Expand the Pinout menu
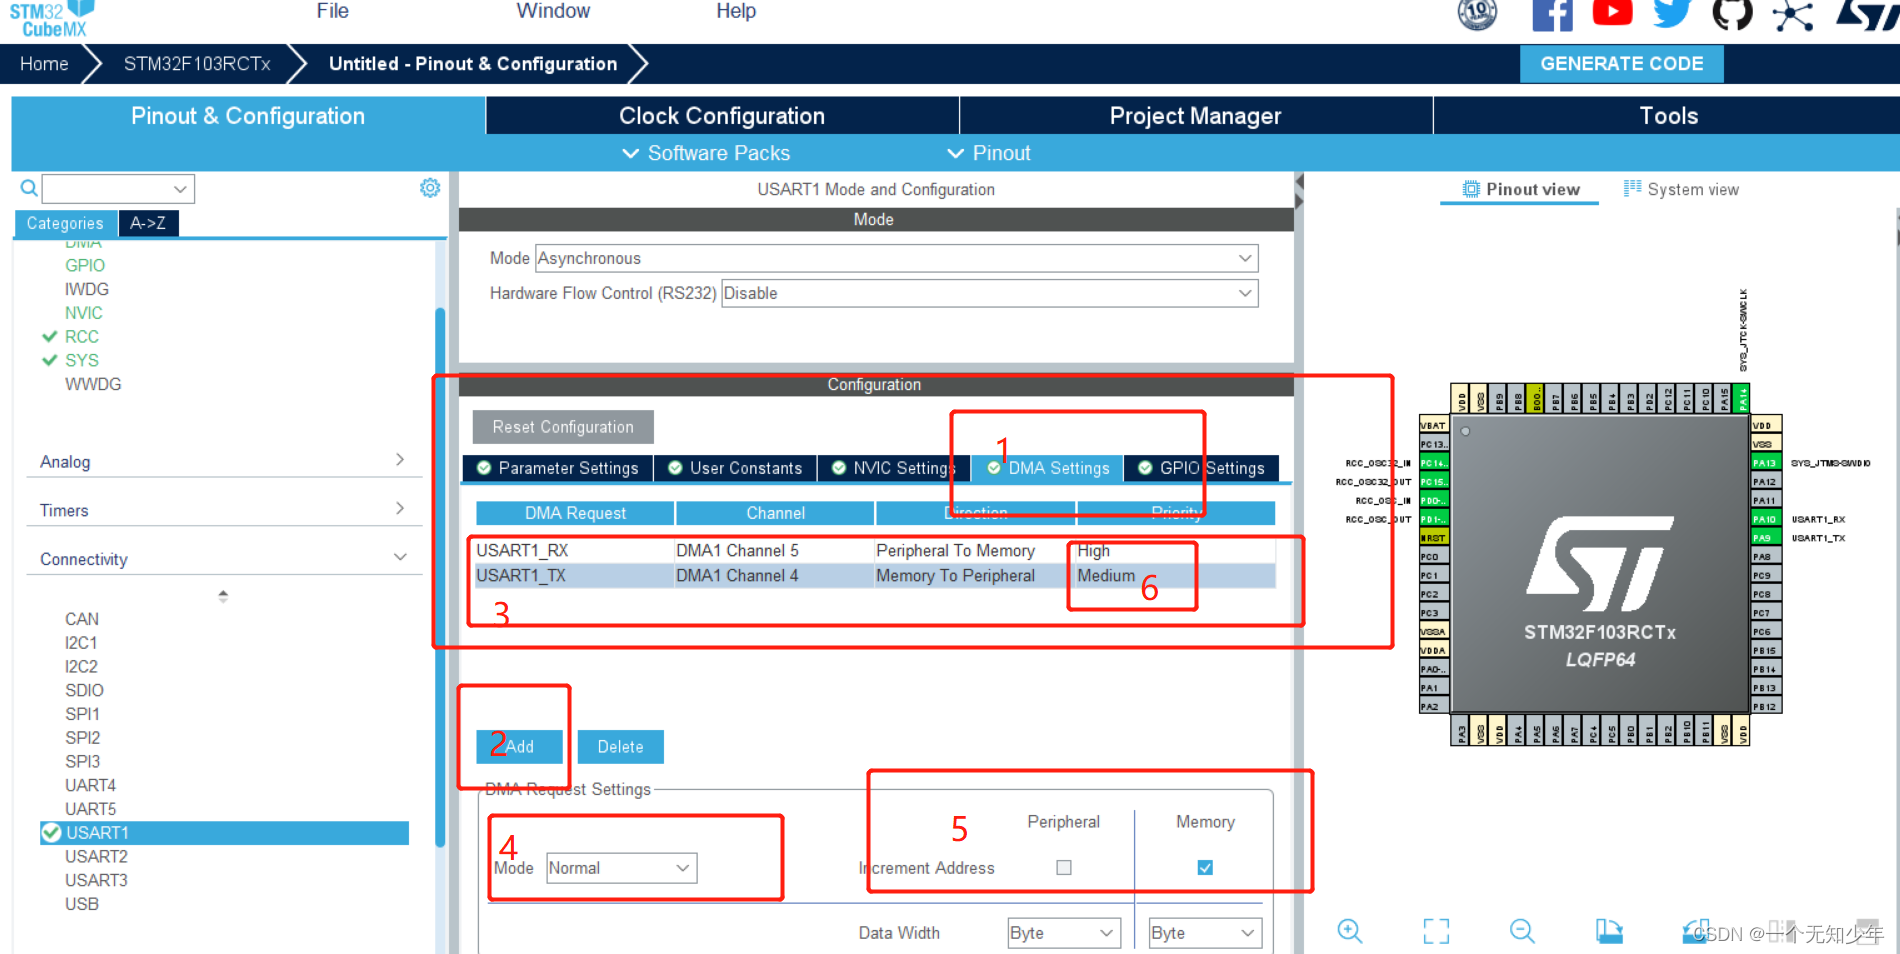This screenshot has height=954, width=1900. click(988, 153)
